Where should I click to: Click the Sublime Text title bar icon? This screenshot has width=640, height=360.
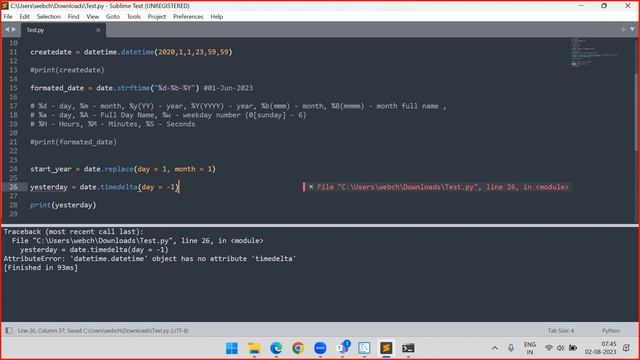pos(5,6)
